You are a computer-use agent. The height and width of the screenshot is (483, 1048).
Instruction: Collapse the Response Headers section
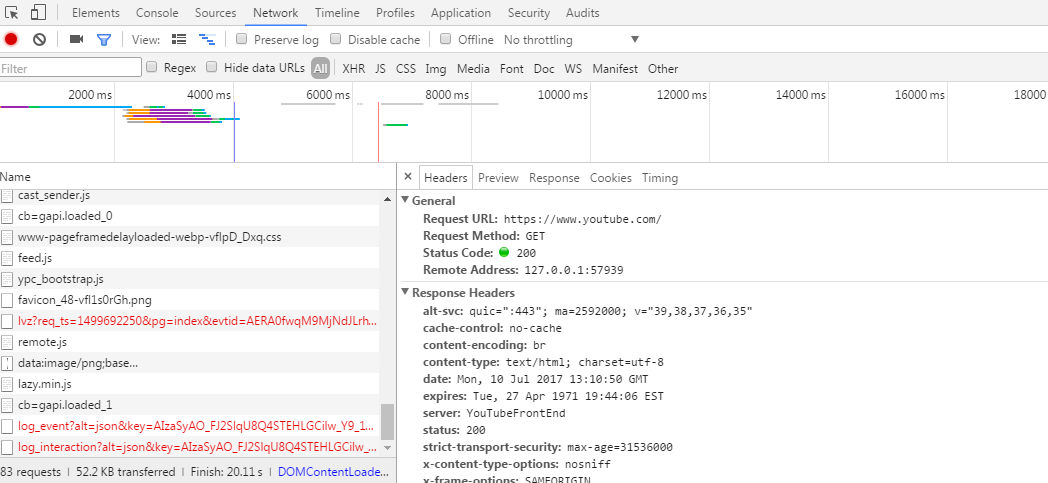coord(405,293)
